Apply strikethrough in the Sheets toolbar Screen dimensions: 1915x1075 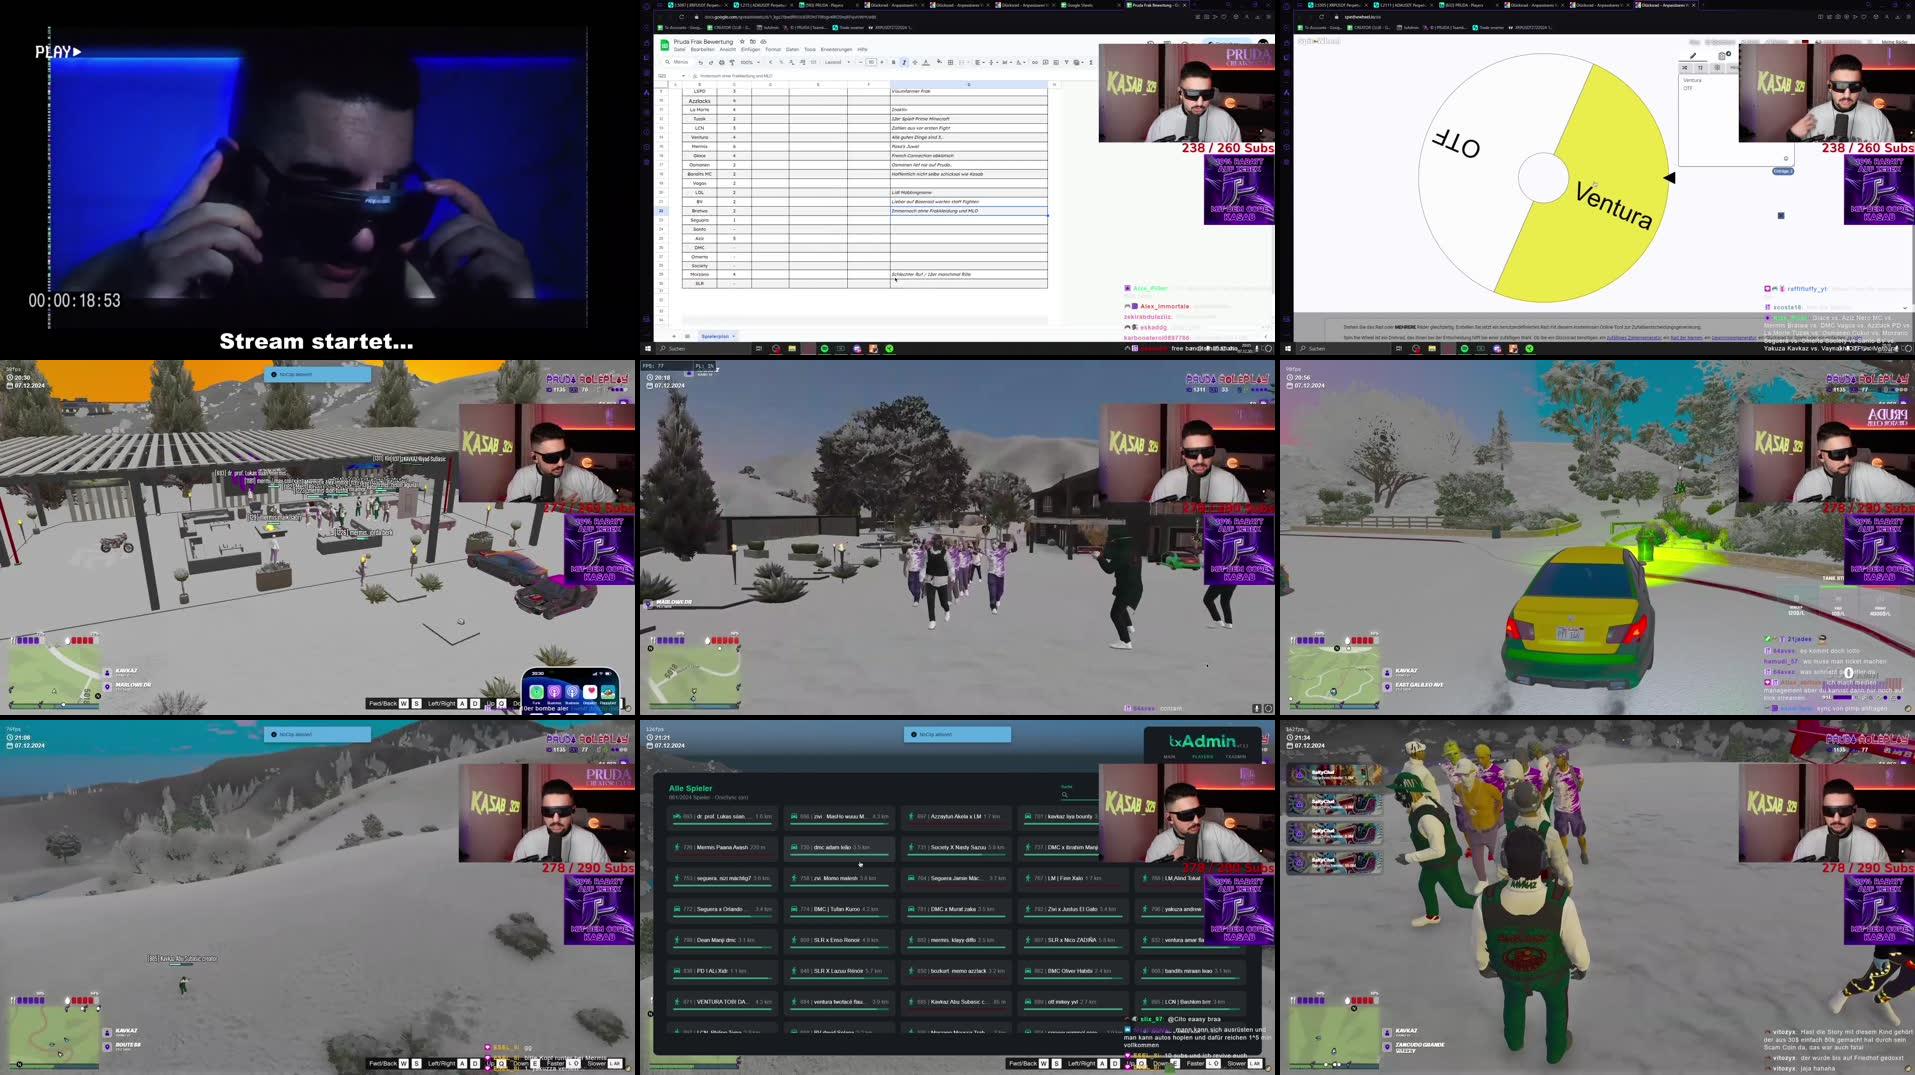coord(915,62)
